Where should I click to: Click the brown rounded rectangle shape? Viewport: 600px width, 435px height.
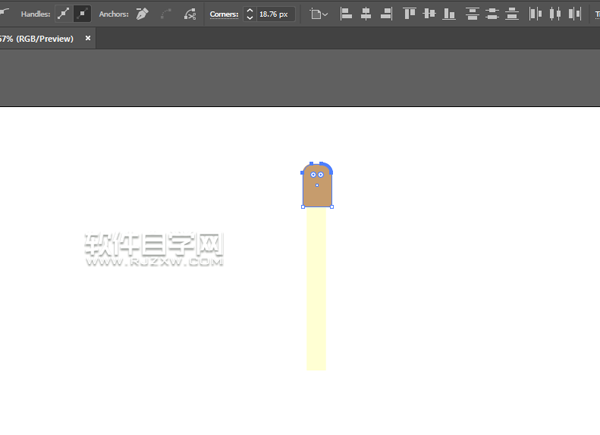click(x=317, y=195)
